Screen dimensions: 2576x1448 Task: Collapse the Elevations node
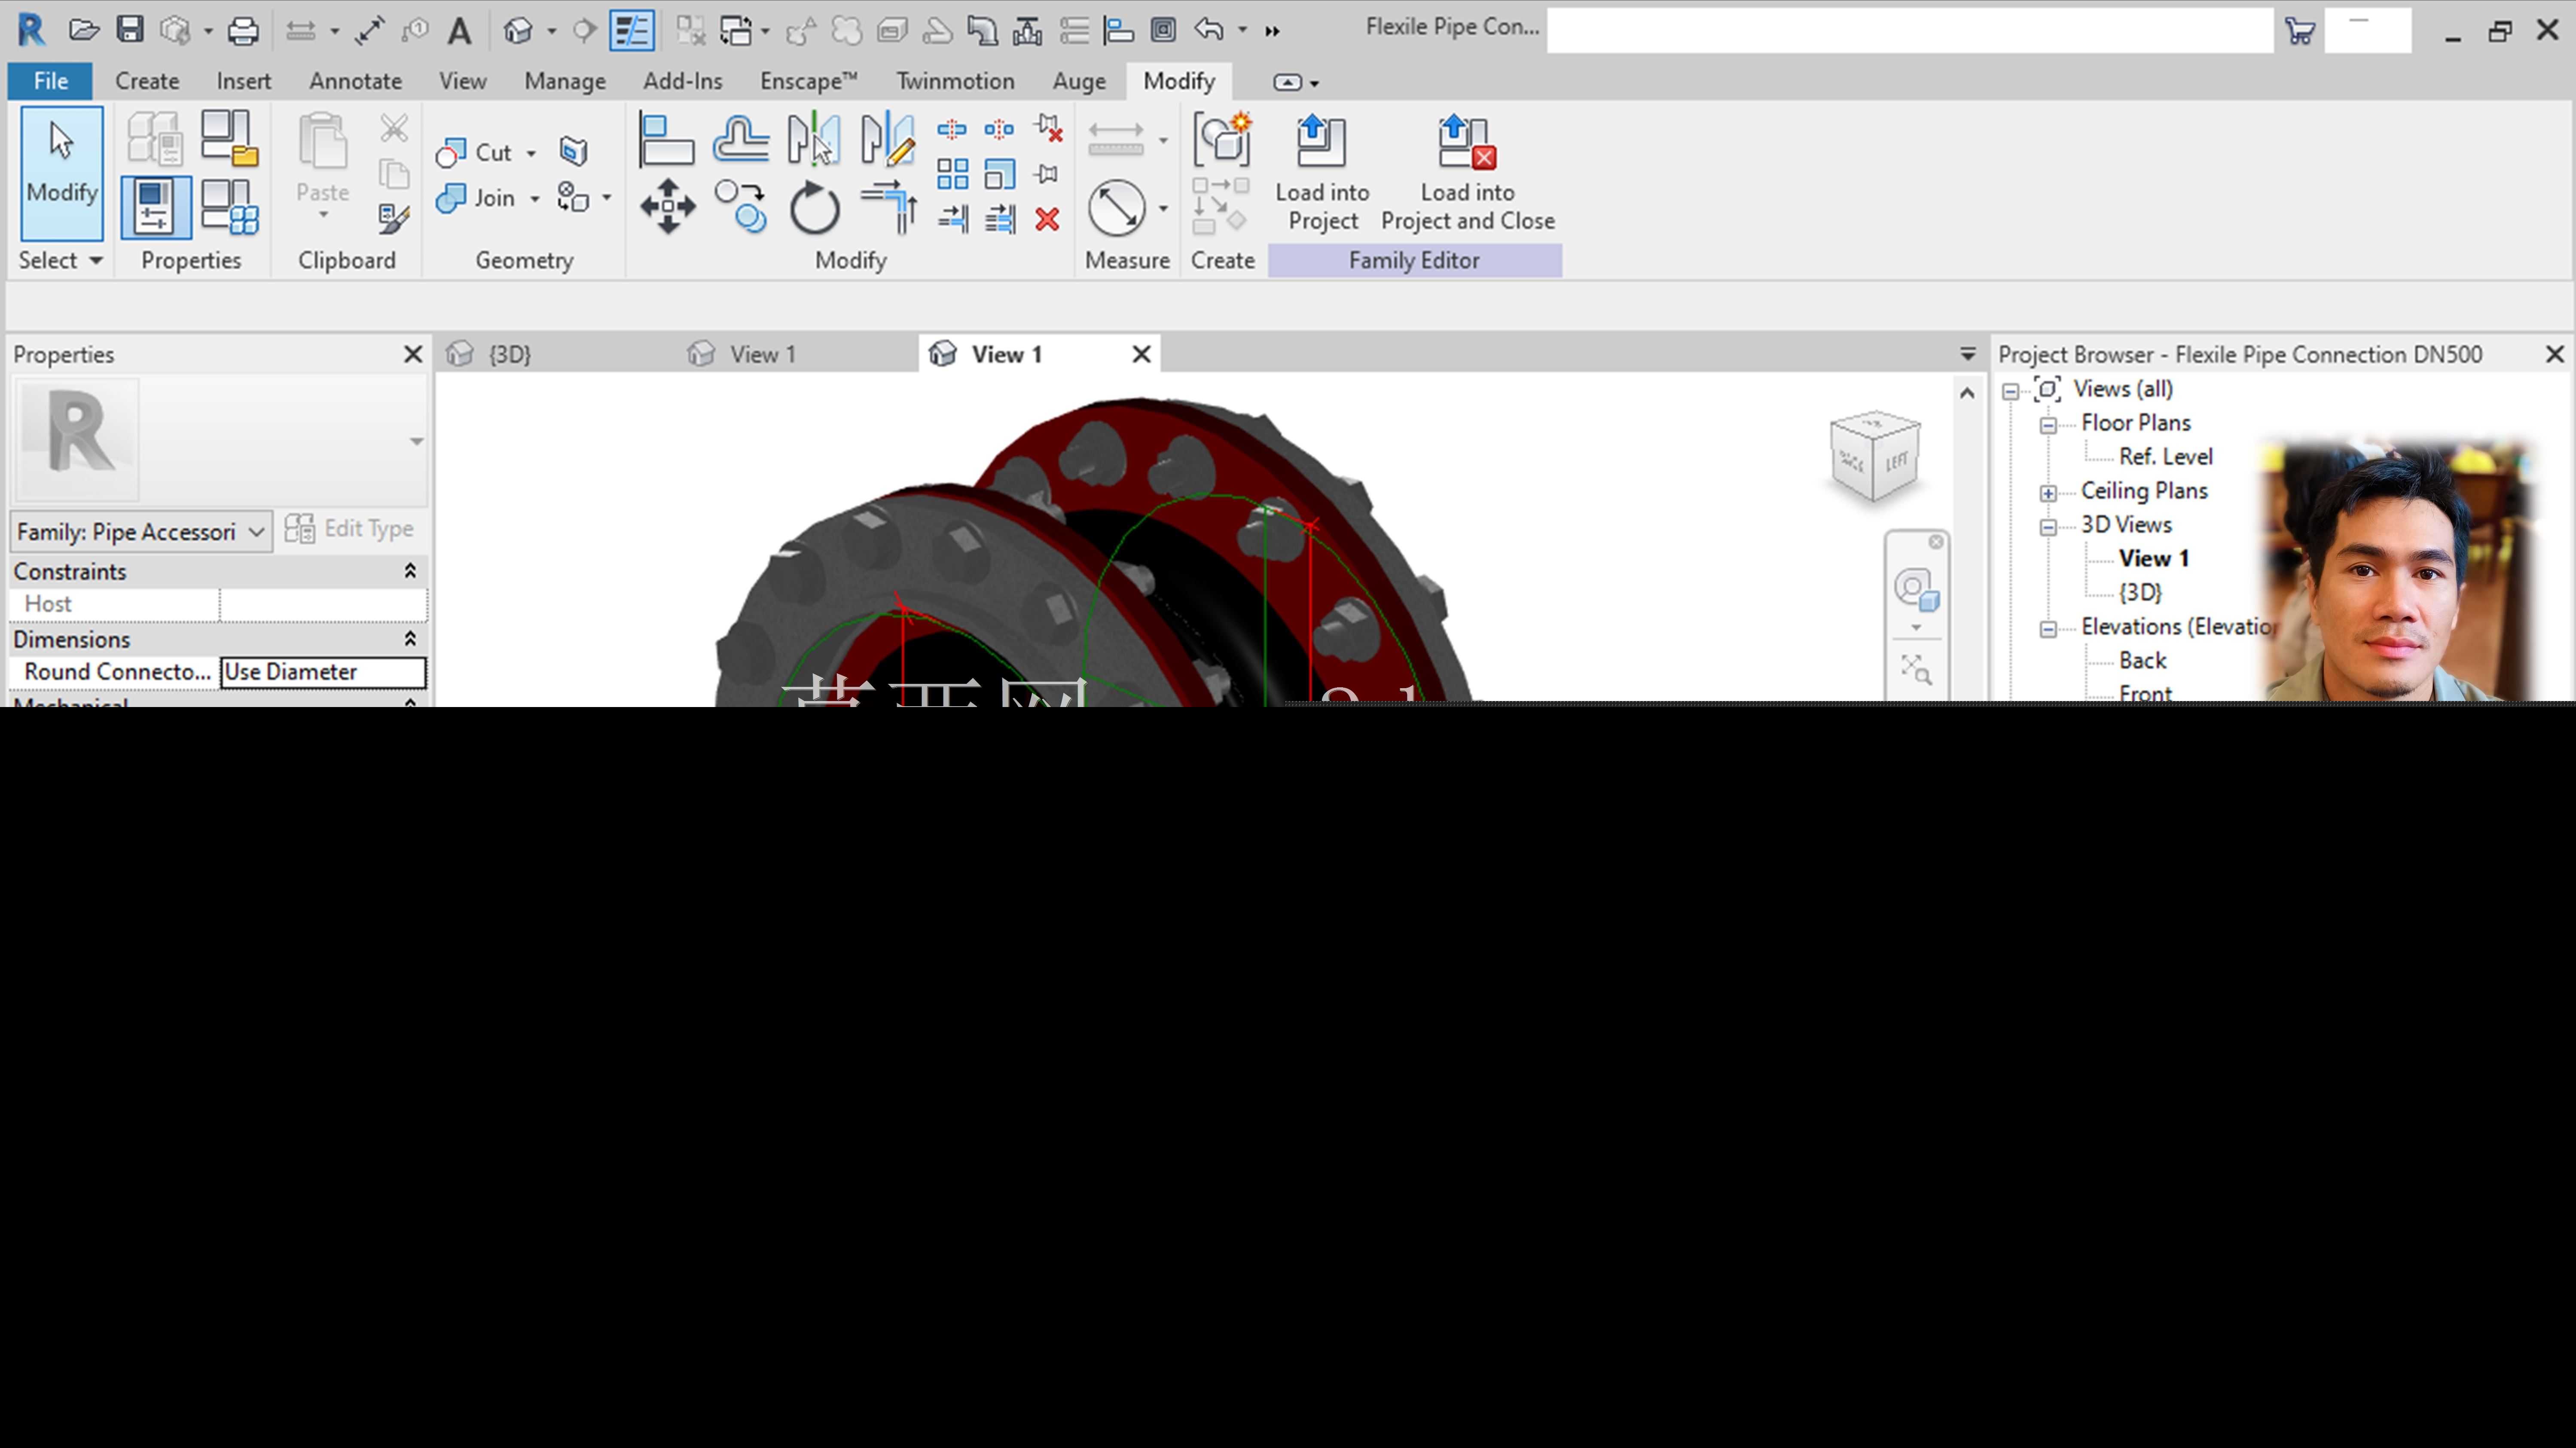click(x=2047, y=629)
